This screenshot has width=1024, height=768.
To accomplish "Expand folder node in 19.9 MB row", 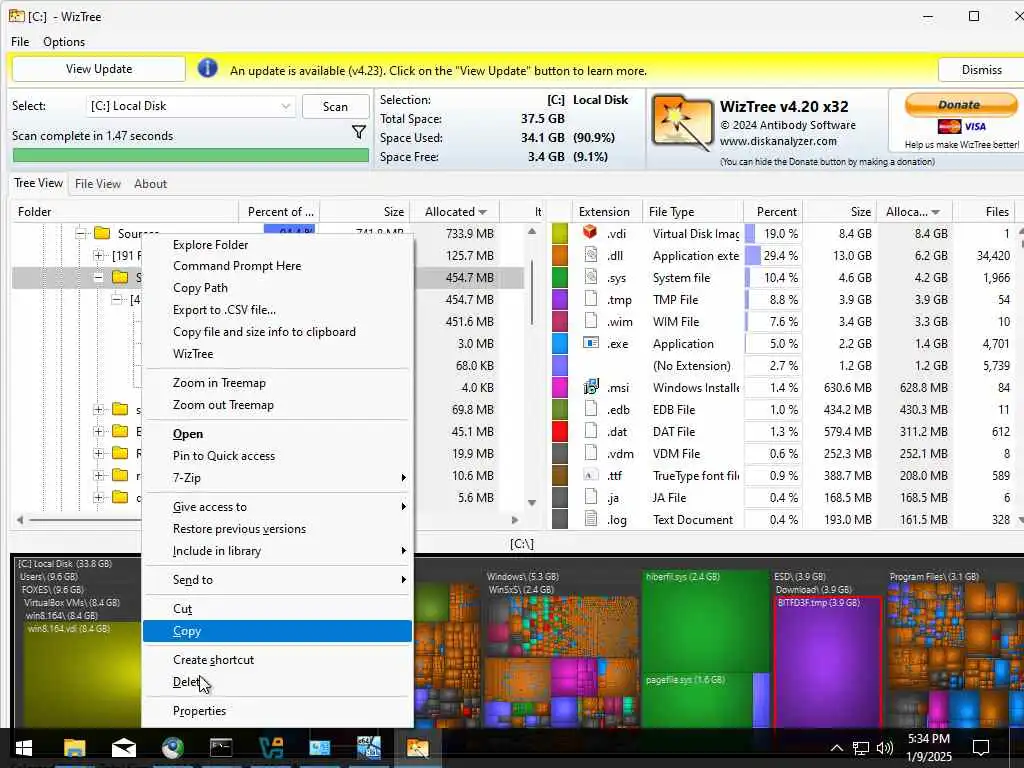I will point(99,453).
